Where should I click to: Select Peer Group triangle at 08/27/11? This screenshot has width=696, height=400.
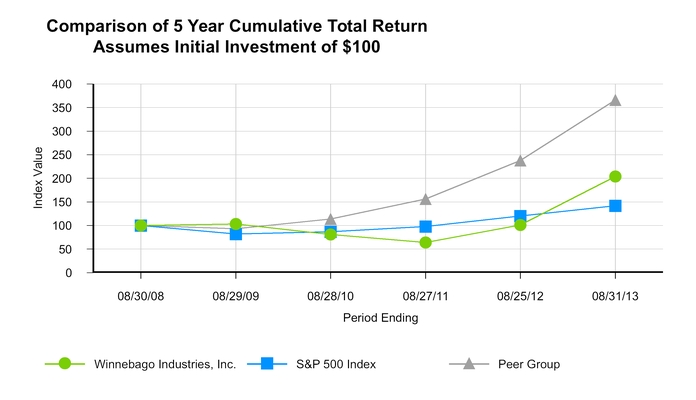(x=426, y=199)
